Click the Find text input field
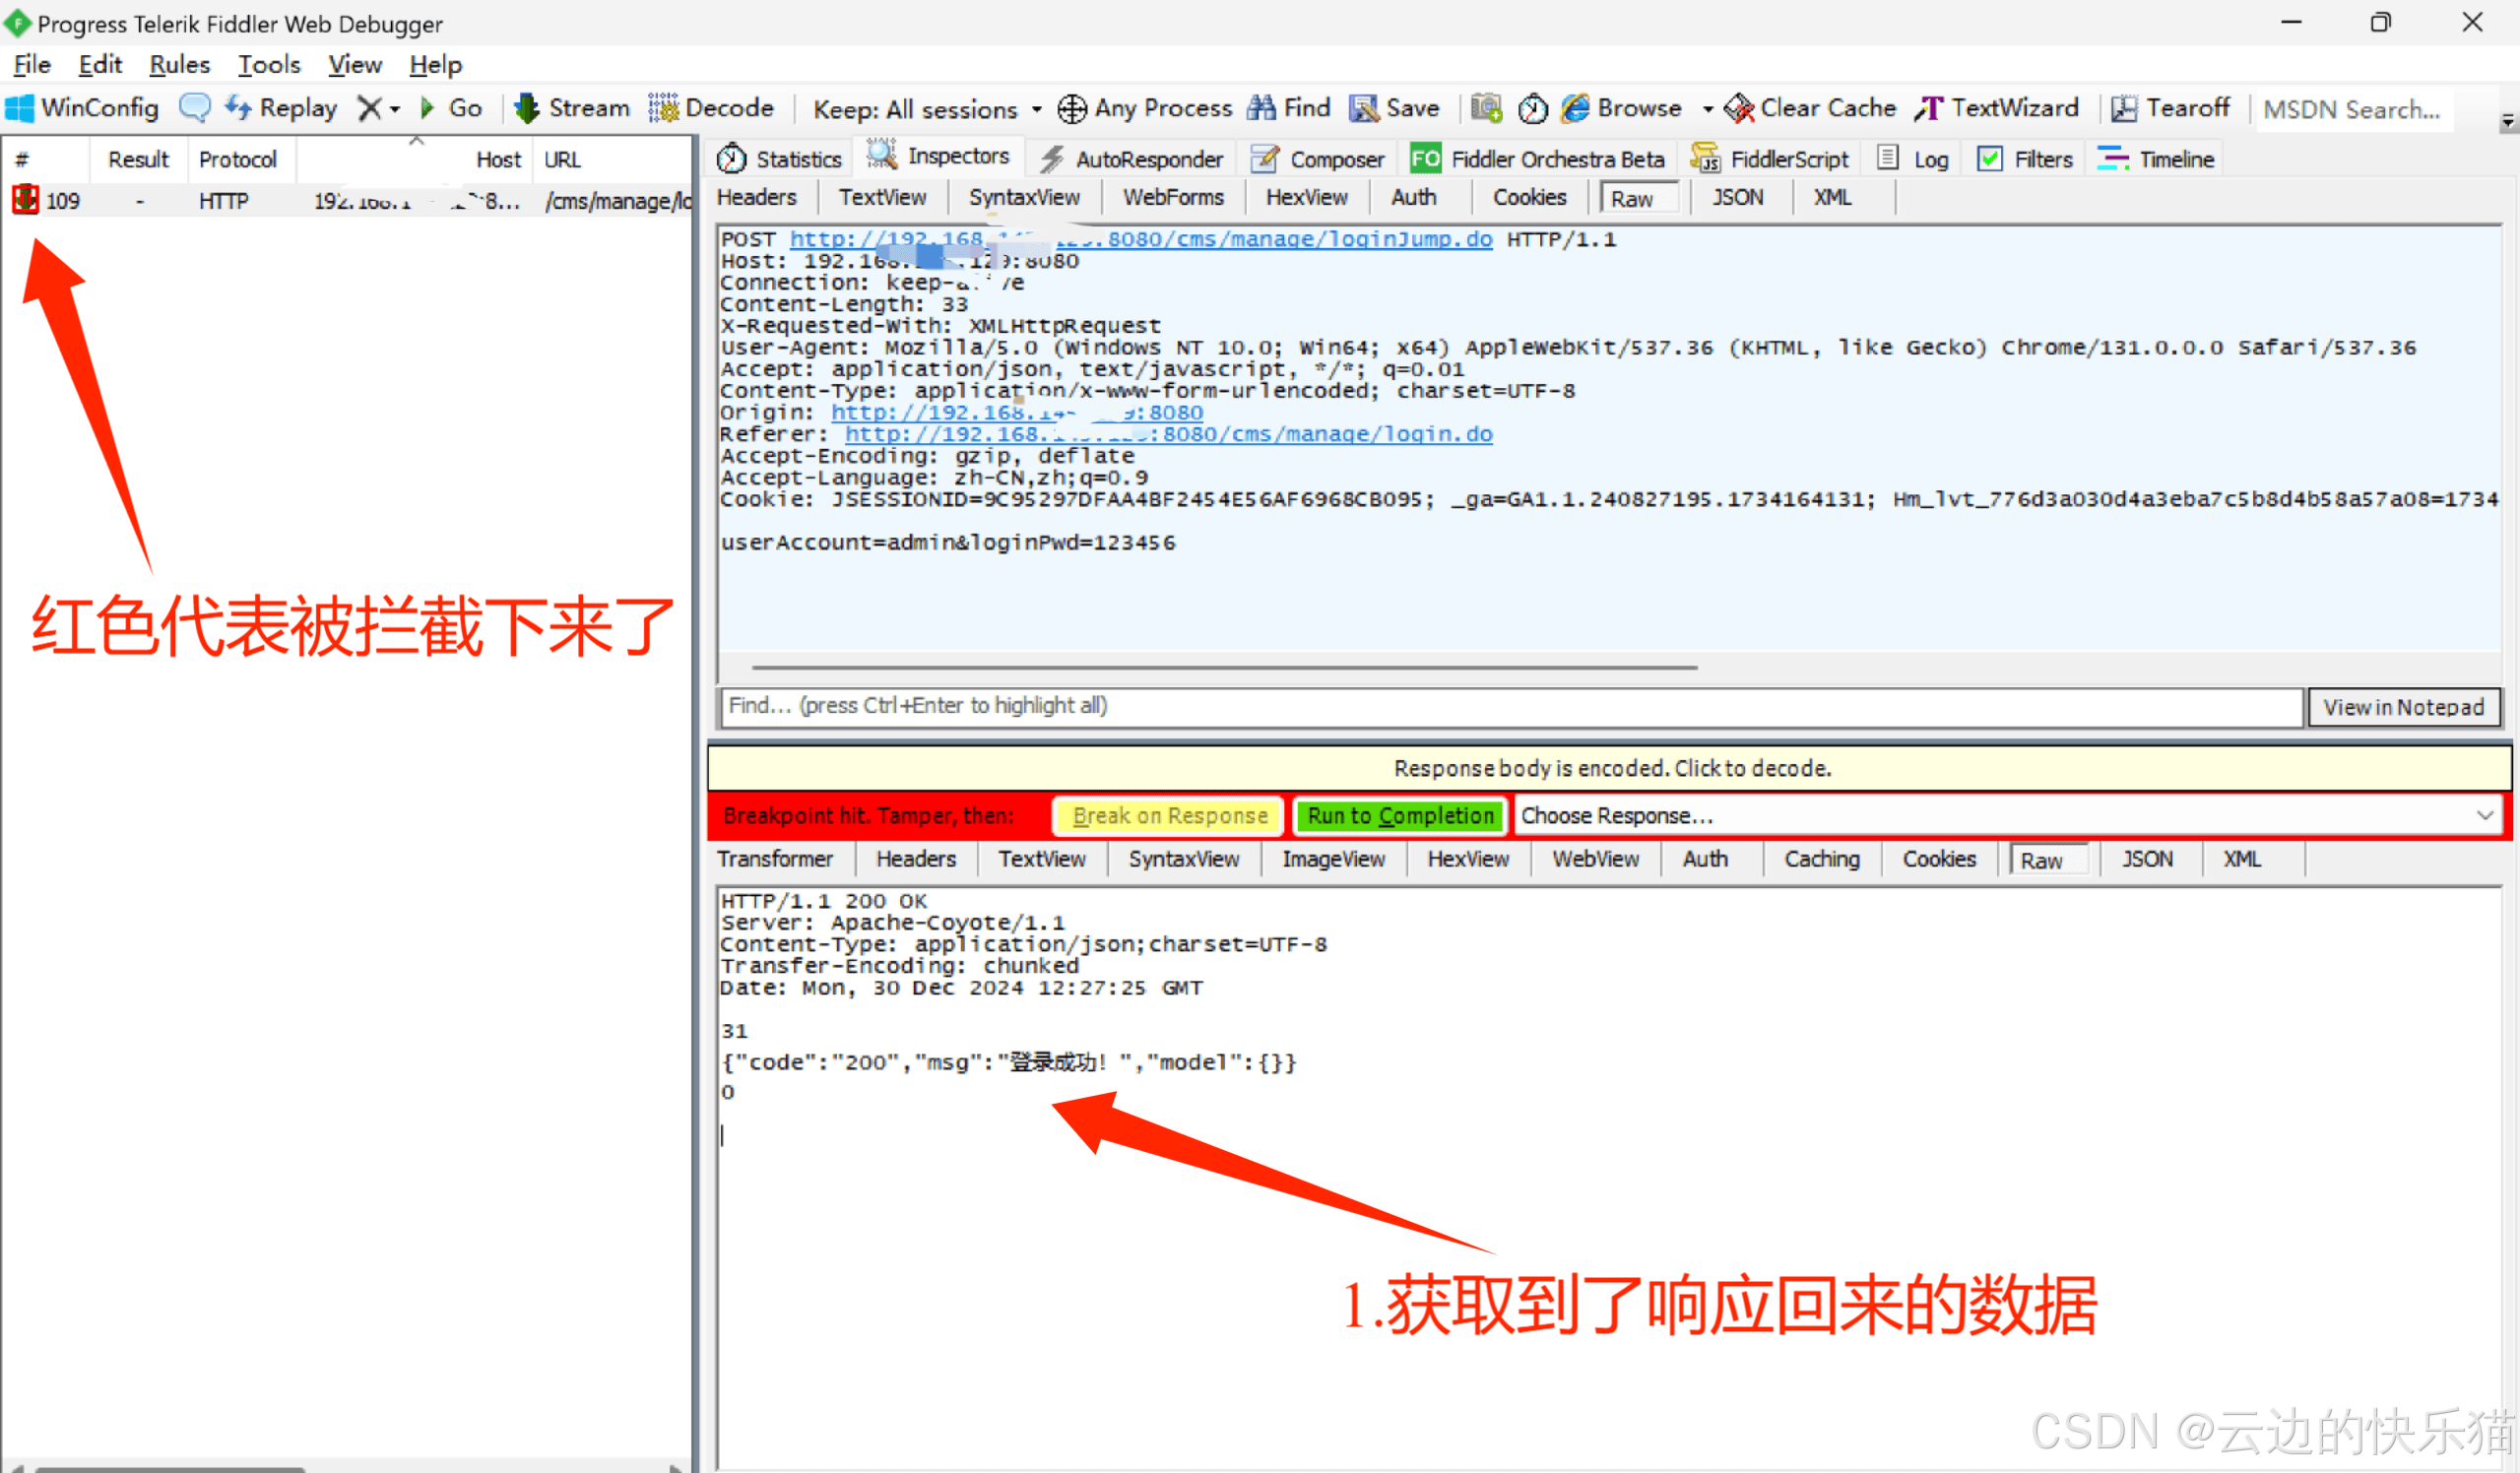The width and height of the screenshot is (2520, 1473). pos(1510,706)
